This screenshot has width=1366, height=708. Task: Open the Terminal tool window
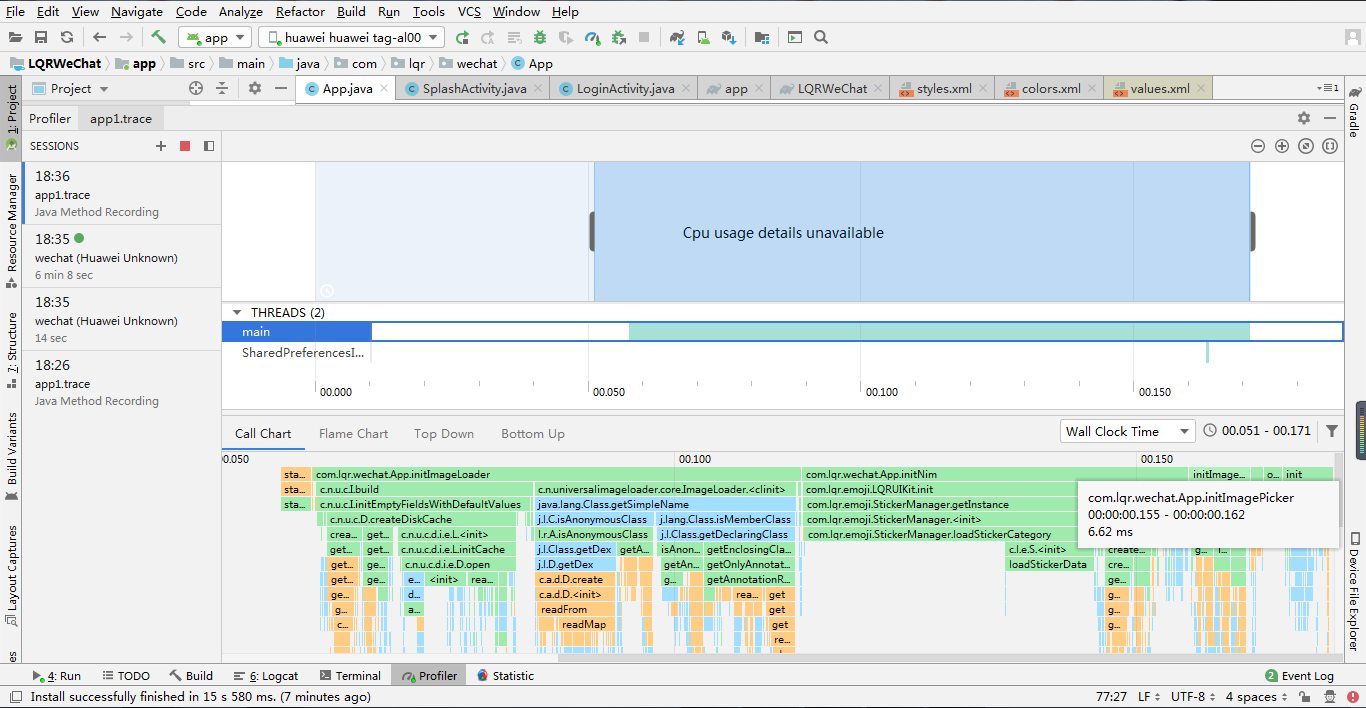point(350,676)
